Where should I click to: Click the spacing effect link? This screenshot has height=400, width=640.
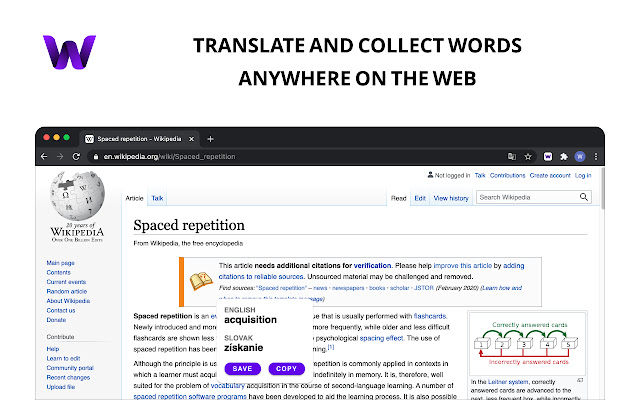click(x=381, y=338)
